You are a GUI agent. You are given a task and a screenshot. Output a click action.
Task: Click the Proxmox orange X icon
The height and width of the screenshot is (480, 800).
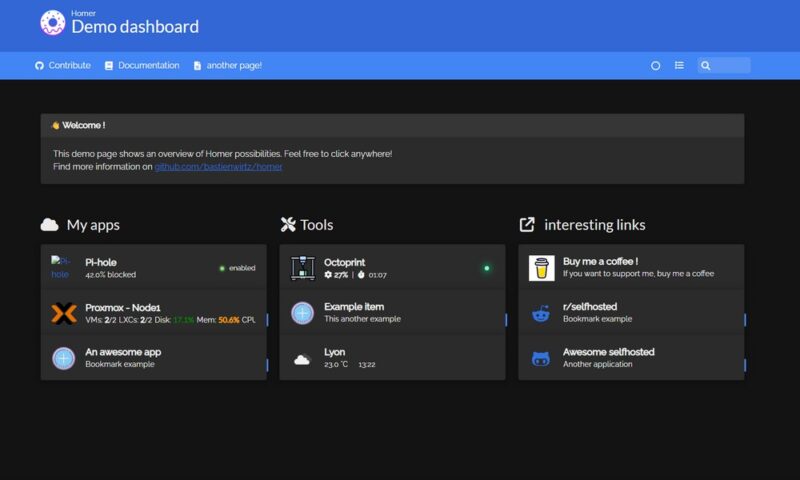[x=64, y=313]
